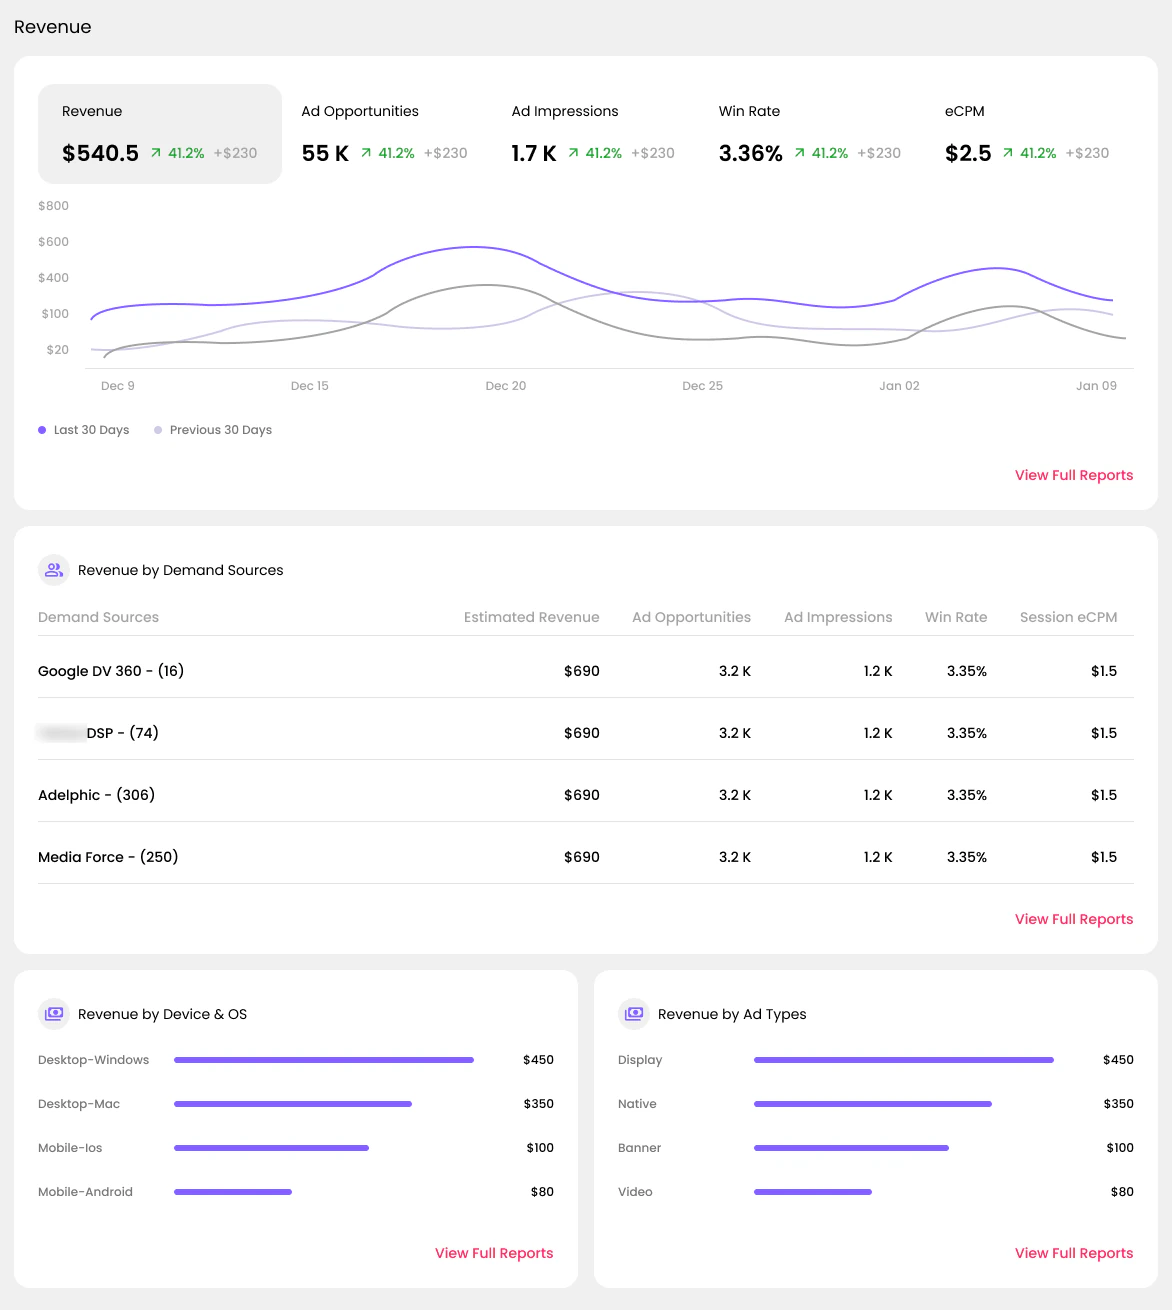Open View Full Reports under the revenue chart
Image resolution: width=1172 pixels, height=1310 pixels.
coord(1074,475)
